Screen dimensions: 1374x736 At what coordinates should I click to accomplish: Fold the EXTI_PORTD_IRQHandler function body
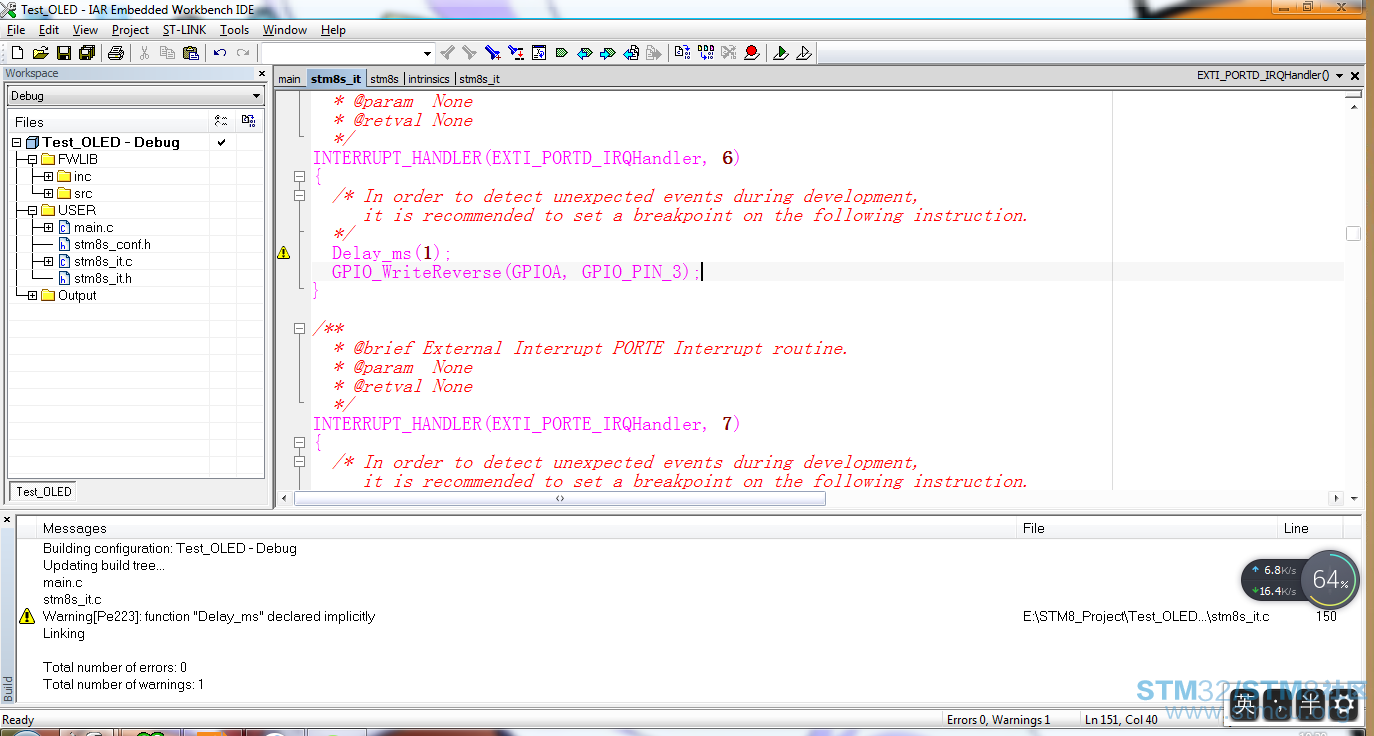click(x=299, y=177)
